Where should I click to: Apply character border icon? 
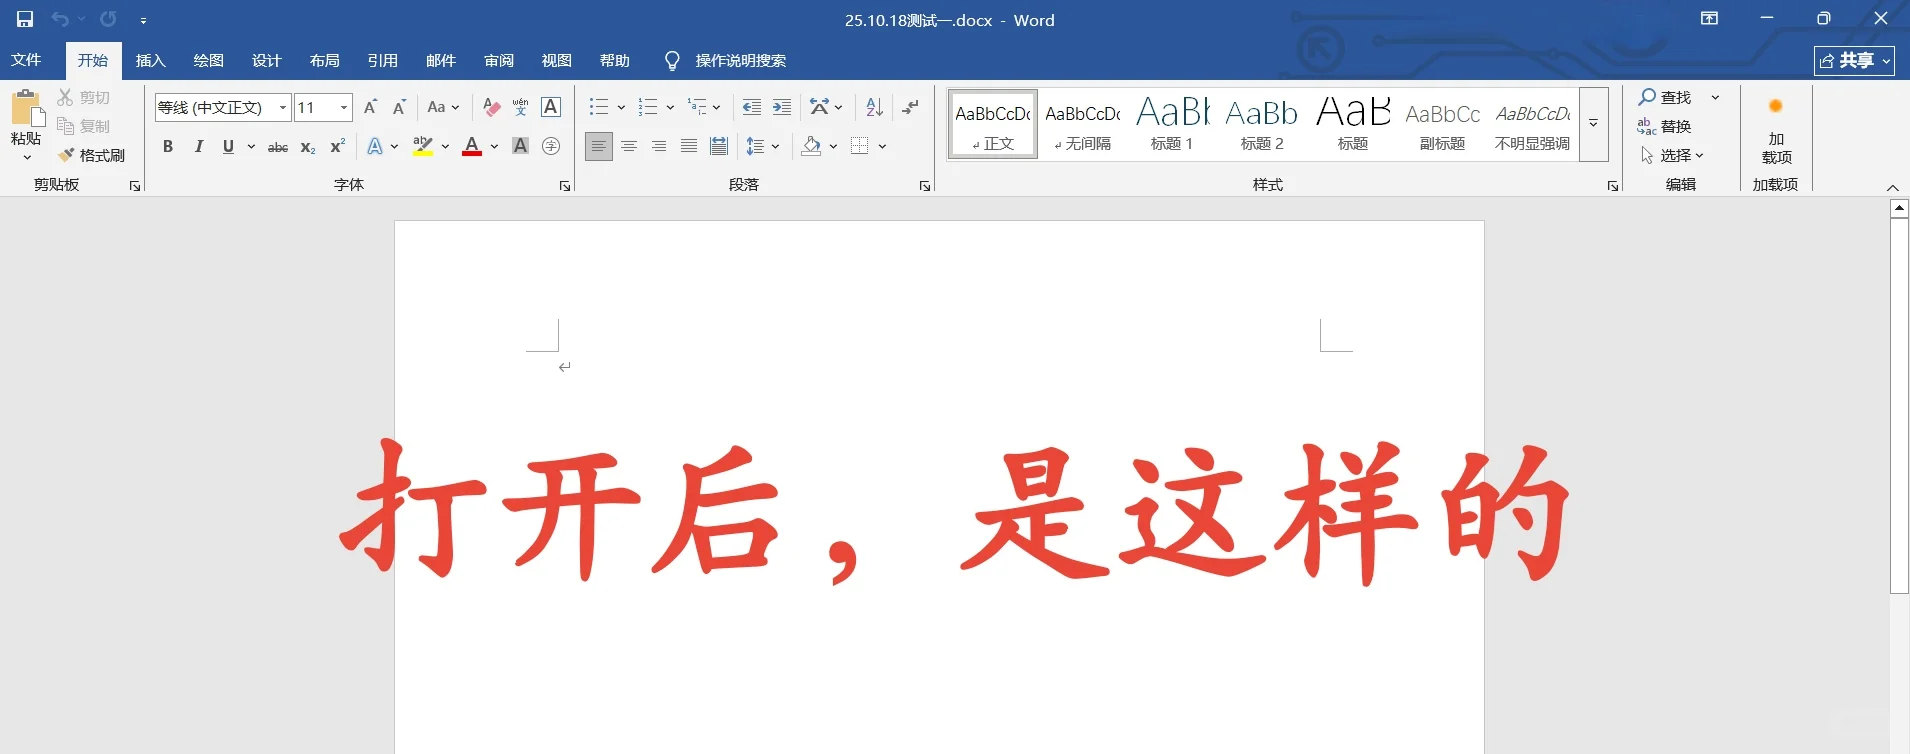pos(550,107)
